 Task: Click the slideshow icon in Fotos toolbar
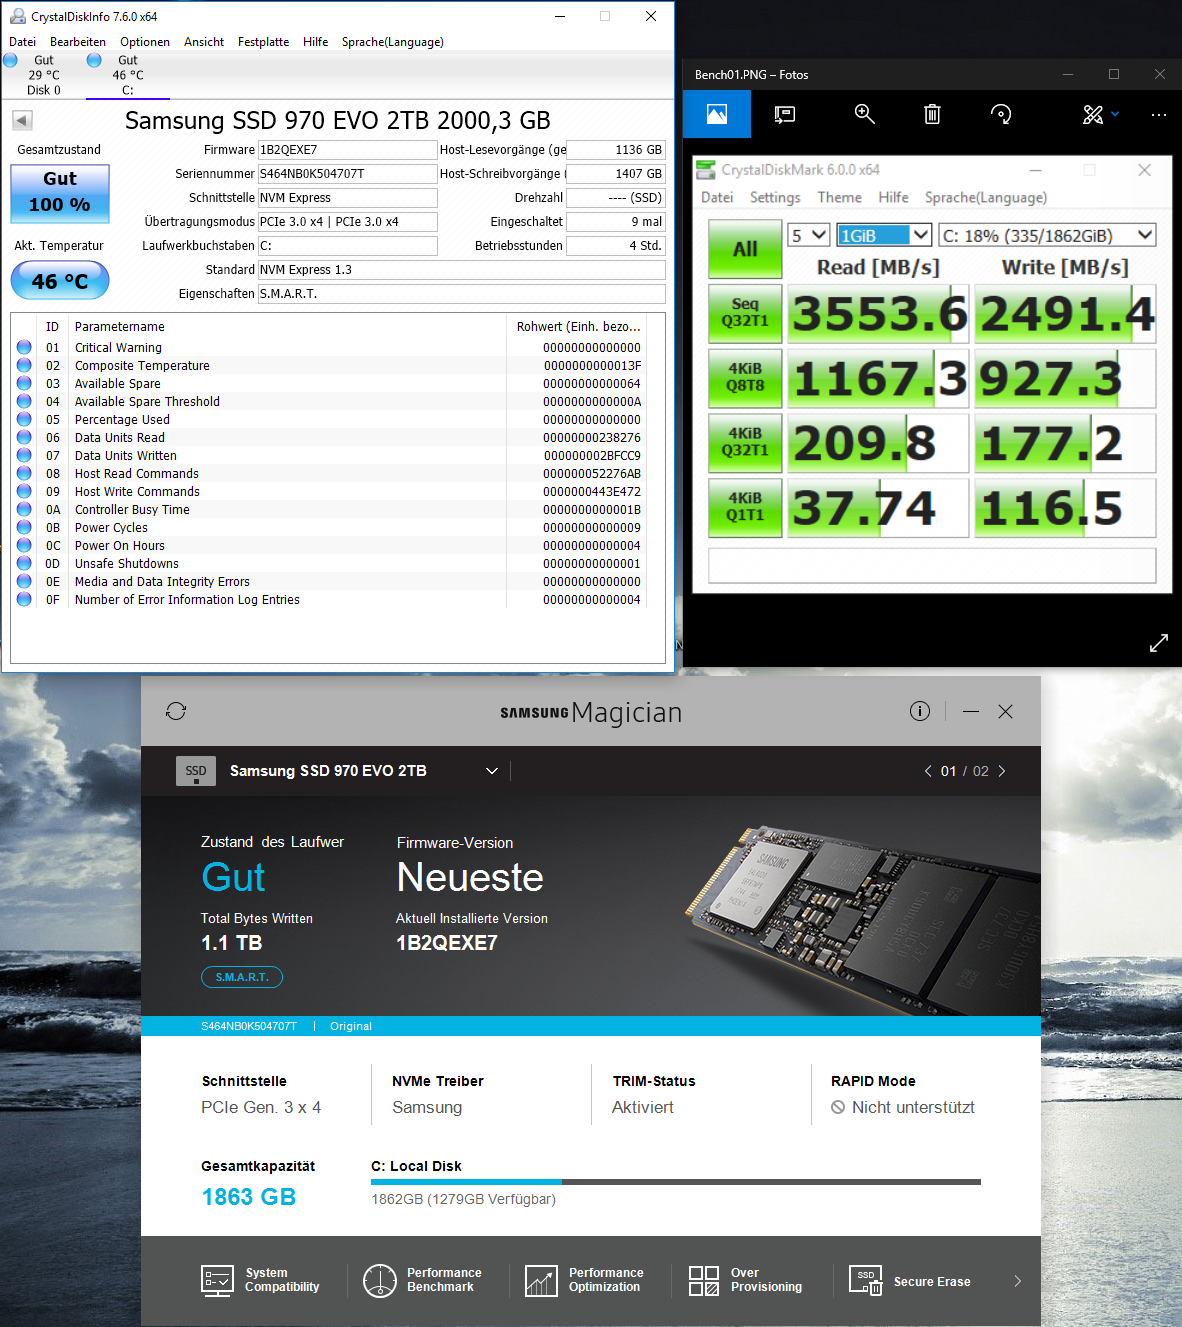(785, 114)
